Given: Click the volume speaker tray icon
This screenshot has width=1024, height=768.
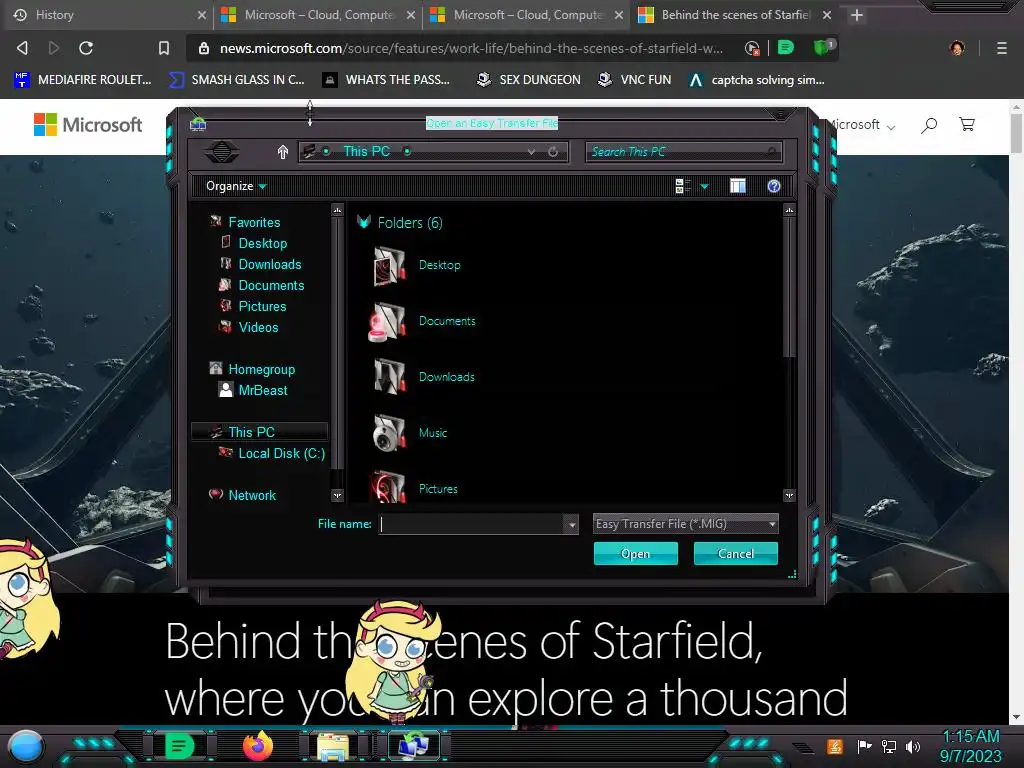Looking at the screenshot, I should (x=913, y=746).
